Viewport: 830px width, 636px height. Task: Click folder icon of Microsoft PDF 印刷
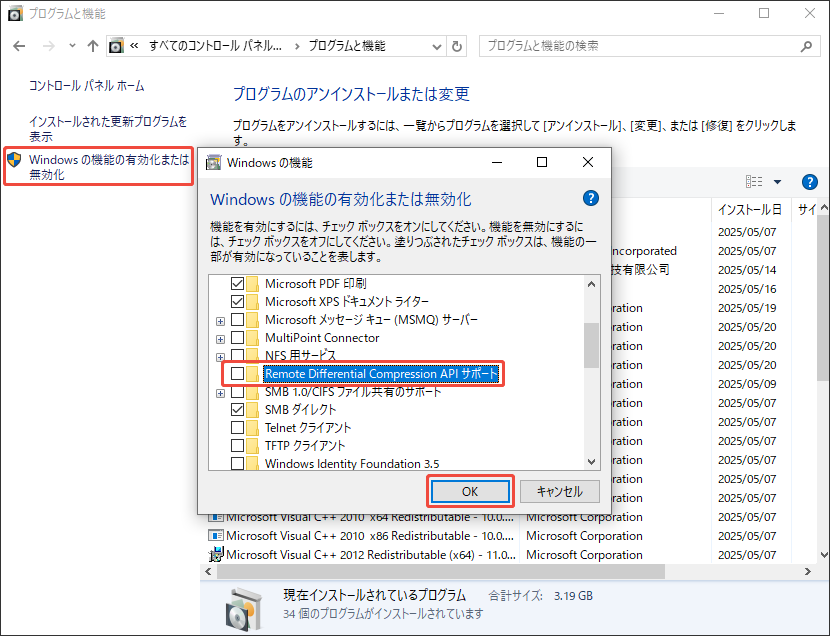[252, 284]
